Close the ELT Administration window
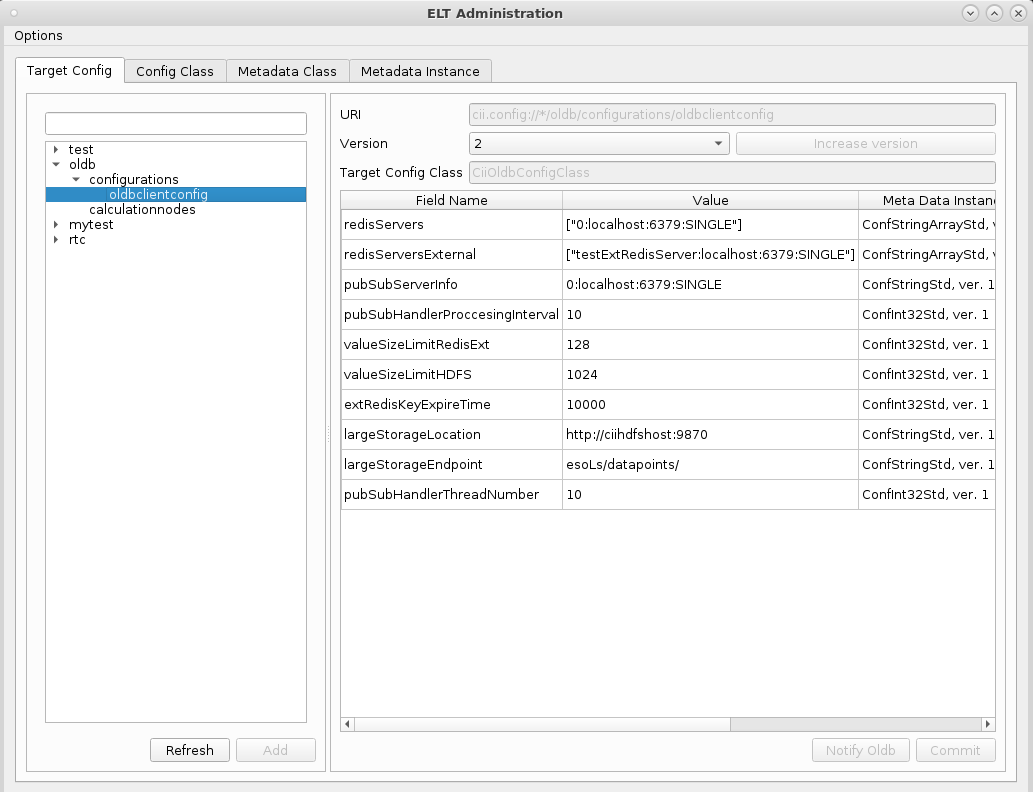Viewport: 1033px width, 792px height. (x=1018, y=13)
